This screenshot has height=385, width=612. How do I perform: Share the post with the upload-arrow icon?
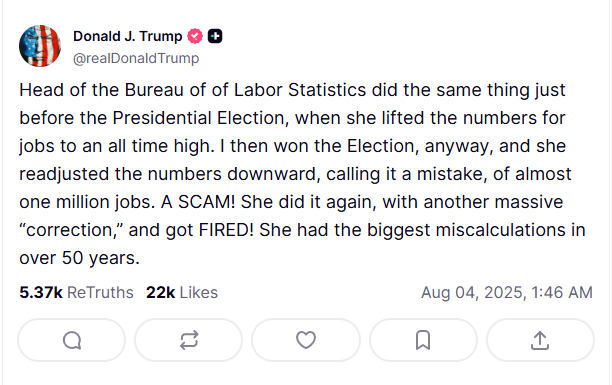[x=540, y=340]
